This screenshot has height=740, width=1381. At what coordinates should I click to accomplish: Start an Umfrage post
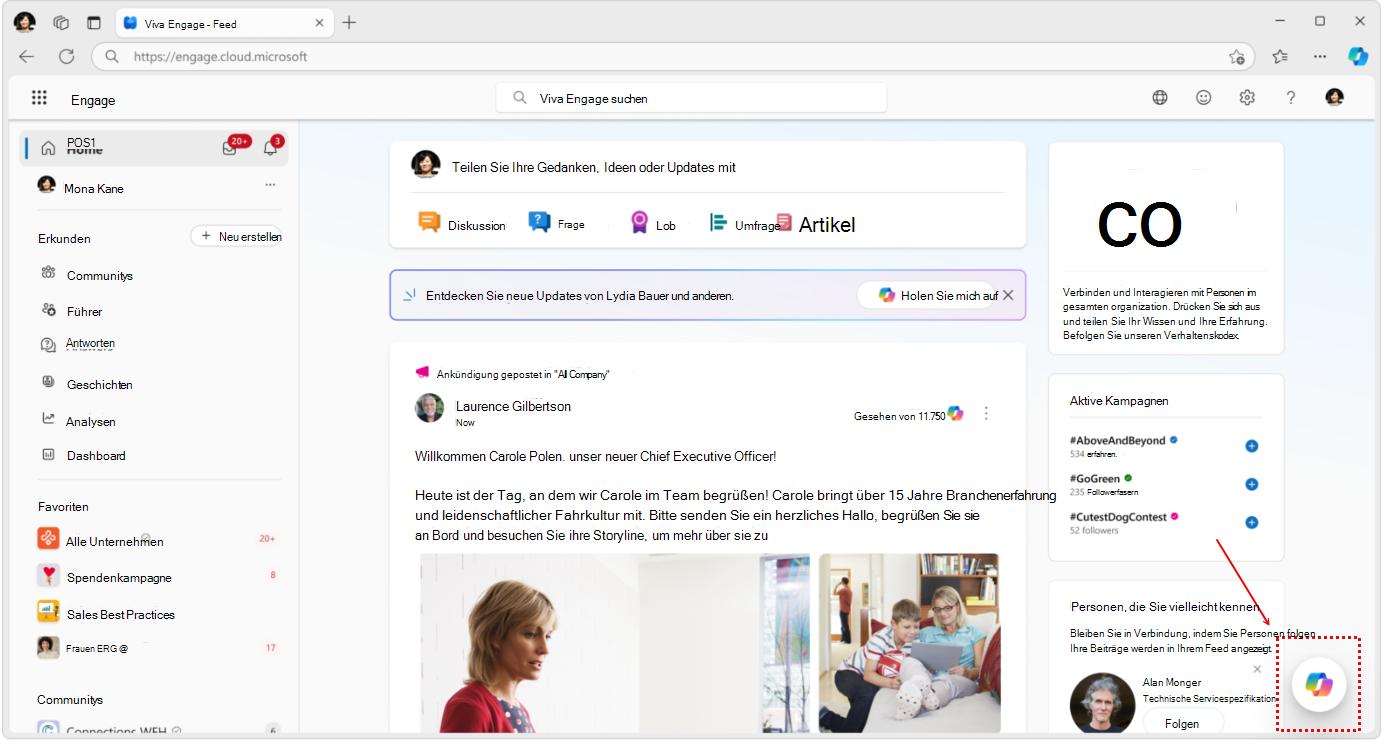coord(744,224)
